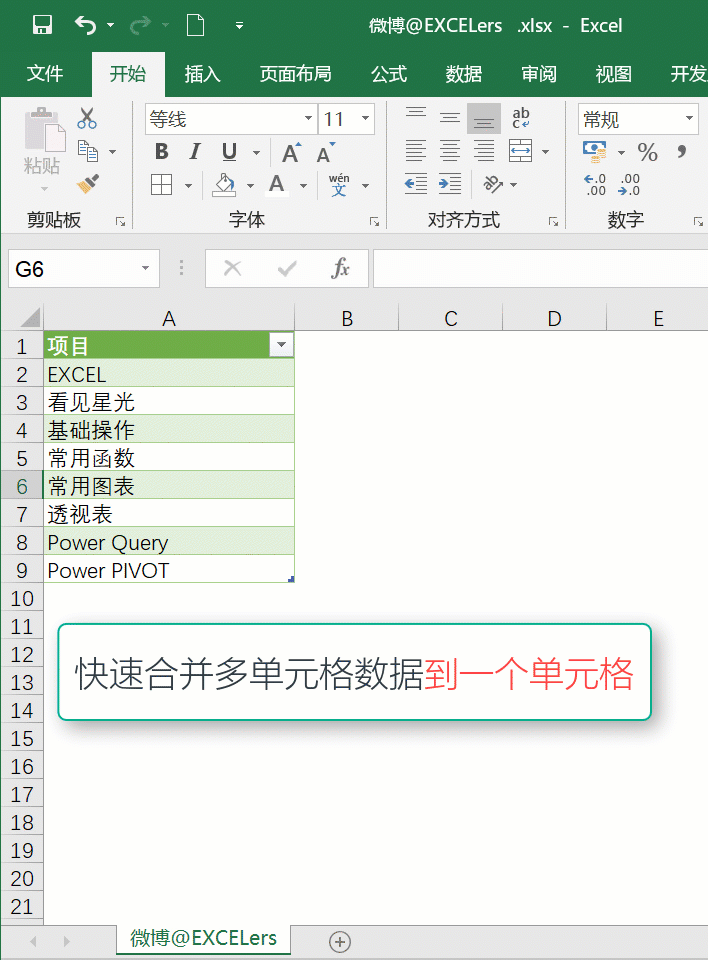
Task: Select the Format Painter brush icon
Action: 87,184
